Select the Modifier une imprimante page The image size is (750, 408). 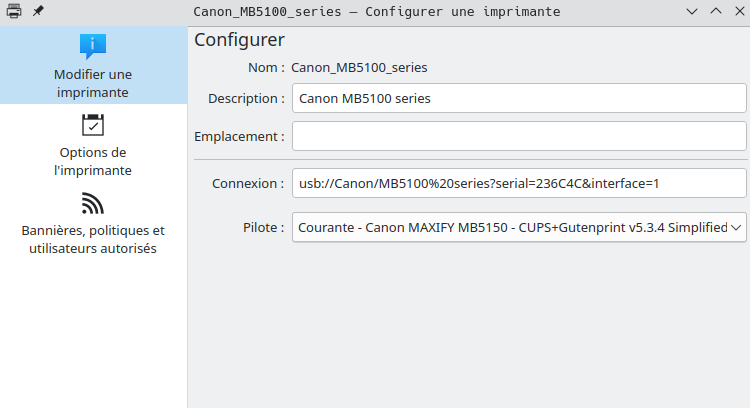pyautogui.click(x=93, y=65)
